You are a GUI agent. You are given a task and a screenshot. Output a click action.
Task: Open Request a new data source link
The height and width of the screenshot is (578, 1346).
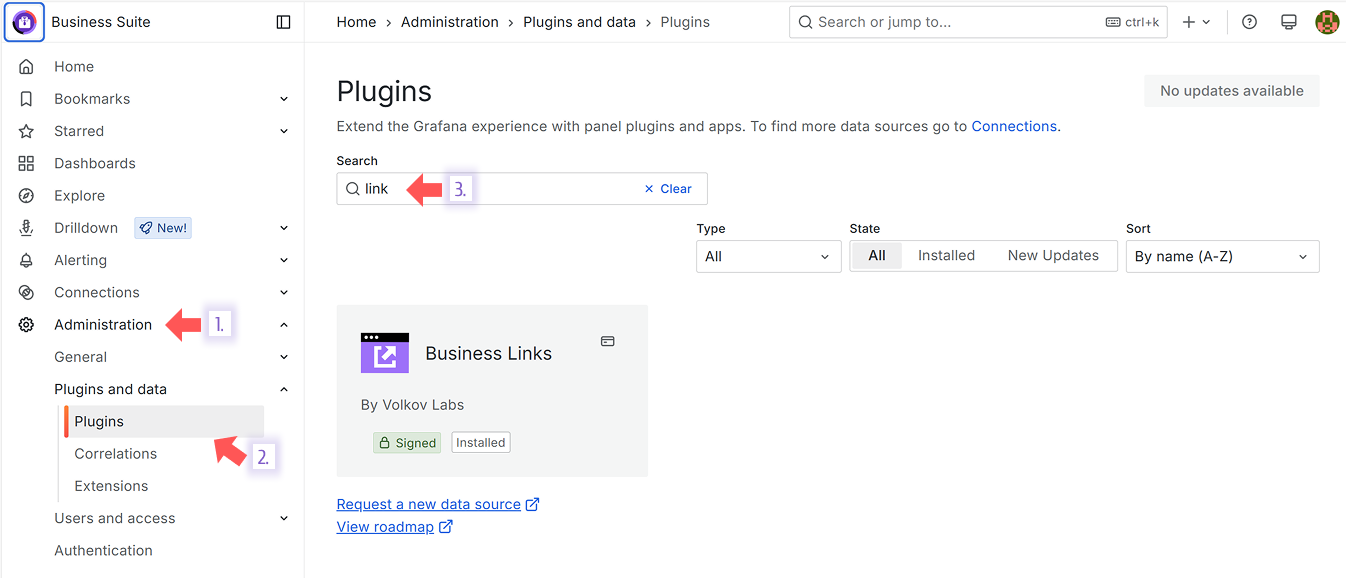(x=429, y=504)
